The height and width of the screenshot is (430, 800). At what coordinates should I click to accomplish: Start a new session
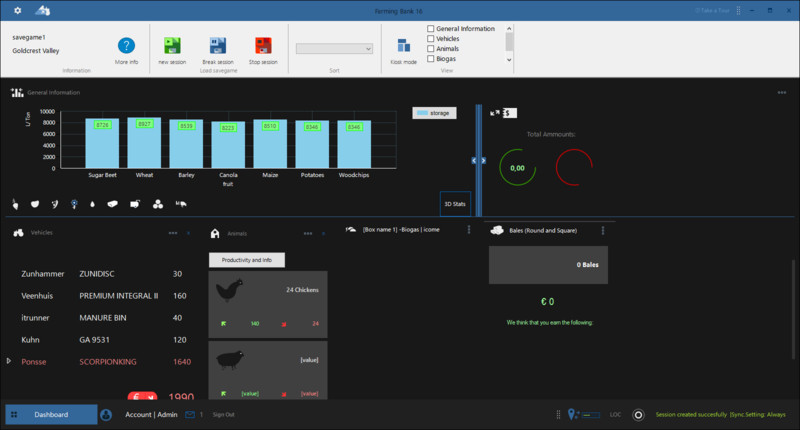point(172,45)
